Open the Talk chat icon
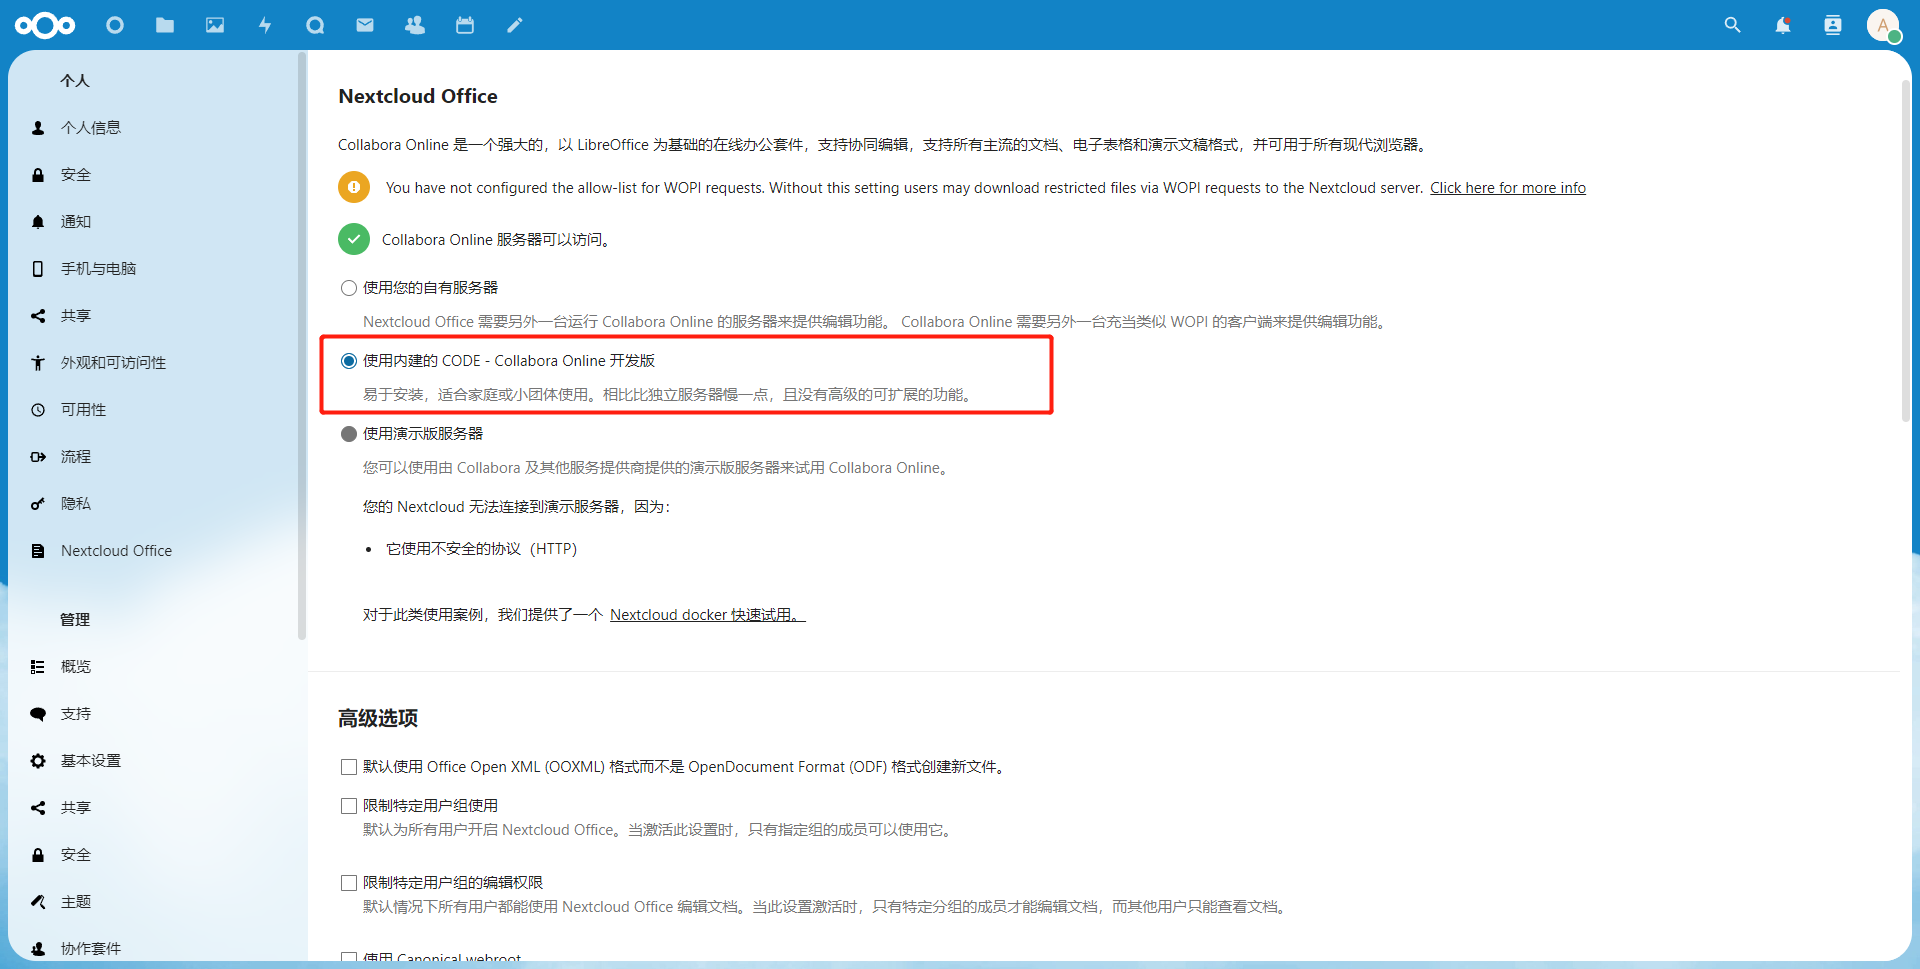Viewport: 1920px width, 969px height. (x=315, y=25)
